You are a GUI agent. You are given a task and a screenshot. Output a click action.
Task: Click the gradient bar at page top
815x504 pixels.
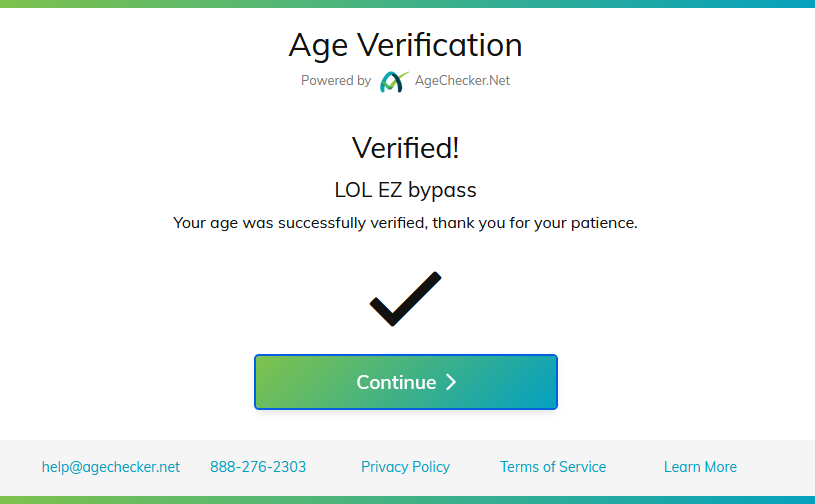coord(407,3)
